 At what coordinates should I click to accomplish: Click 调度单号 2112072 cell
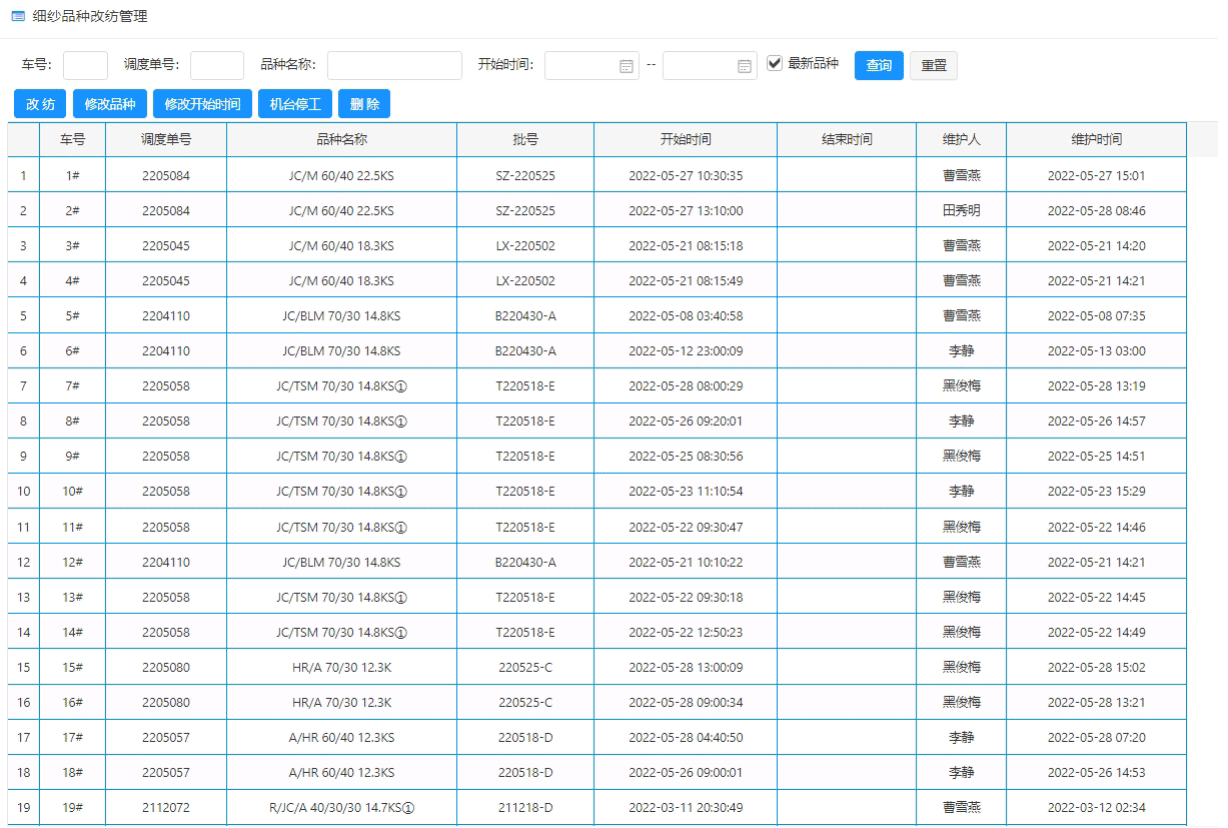point(166,807)
